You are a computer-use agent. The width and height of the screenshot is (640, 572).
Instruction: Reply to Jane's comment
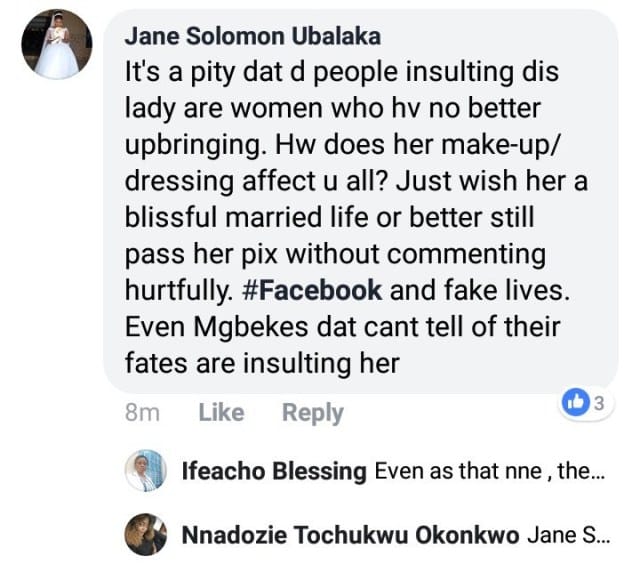pyautogui.click(x=312, y=412)
